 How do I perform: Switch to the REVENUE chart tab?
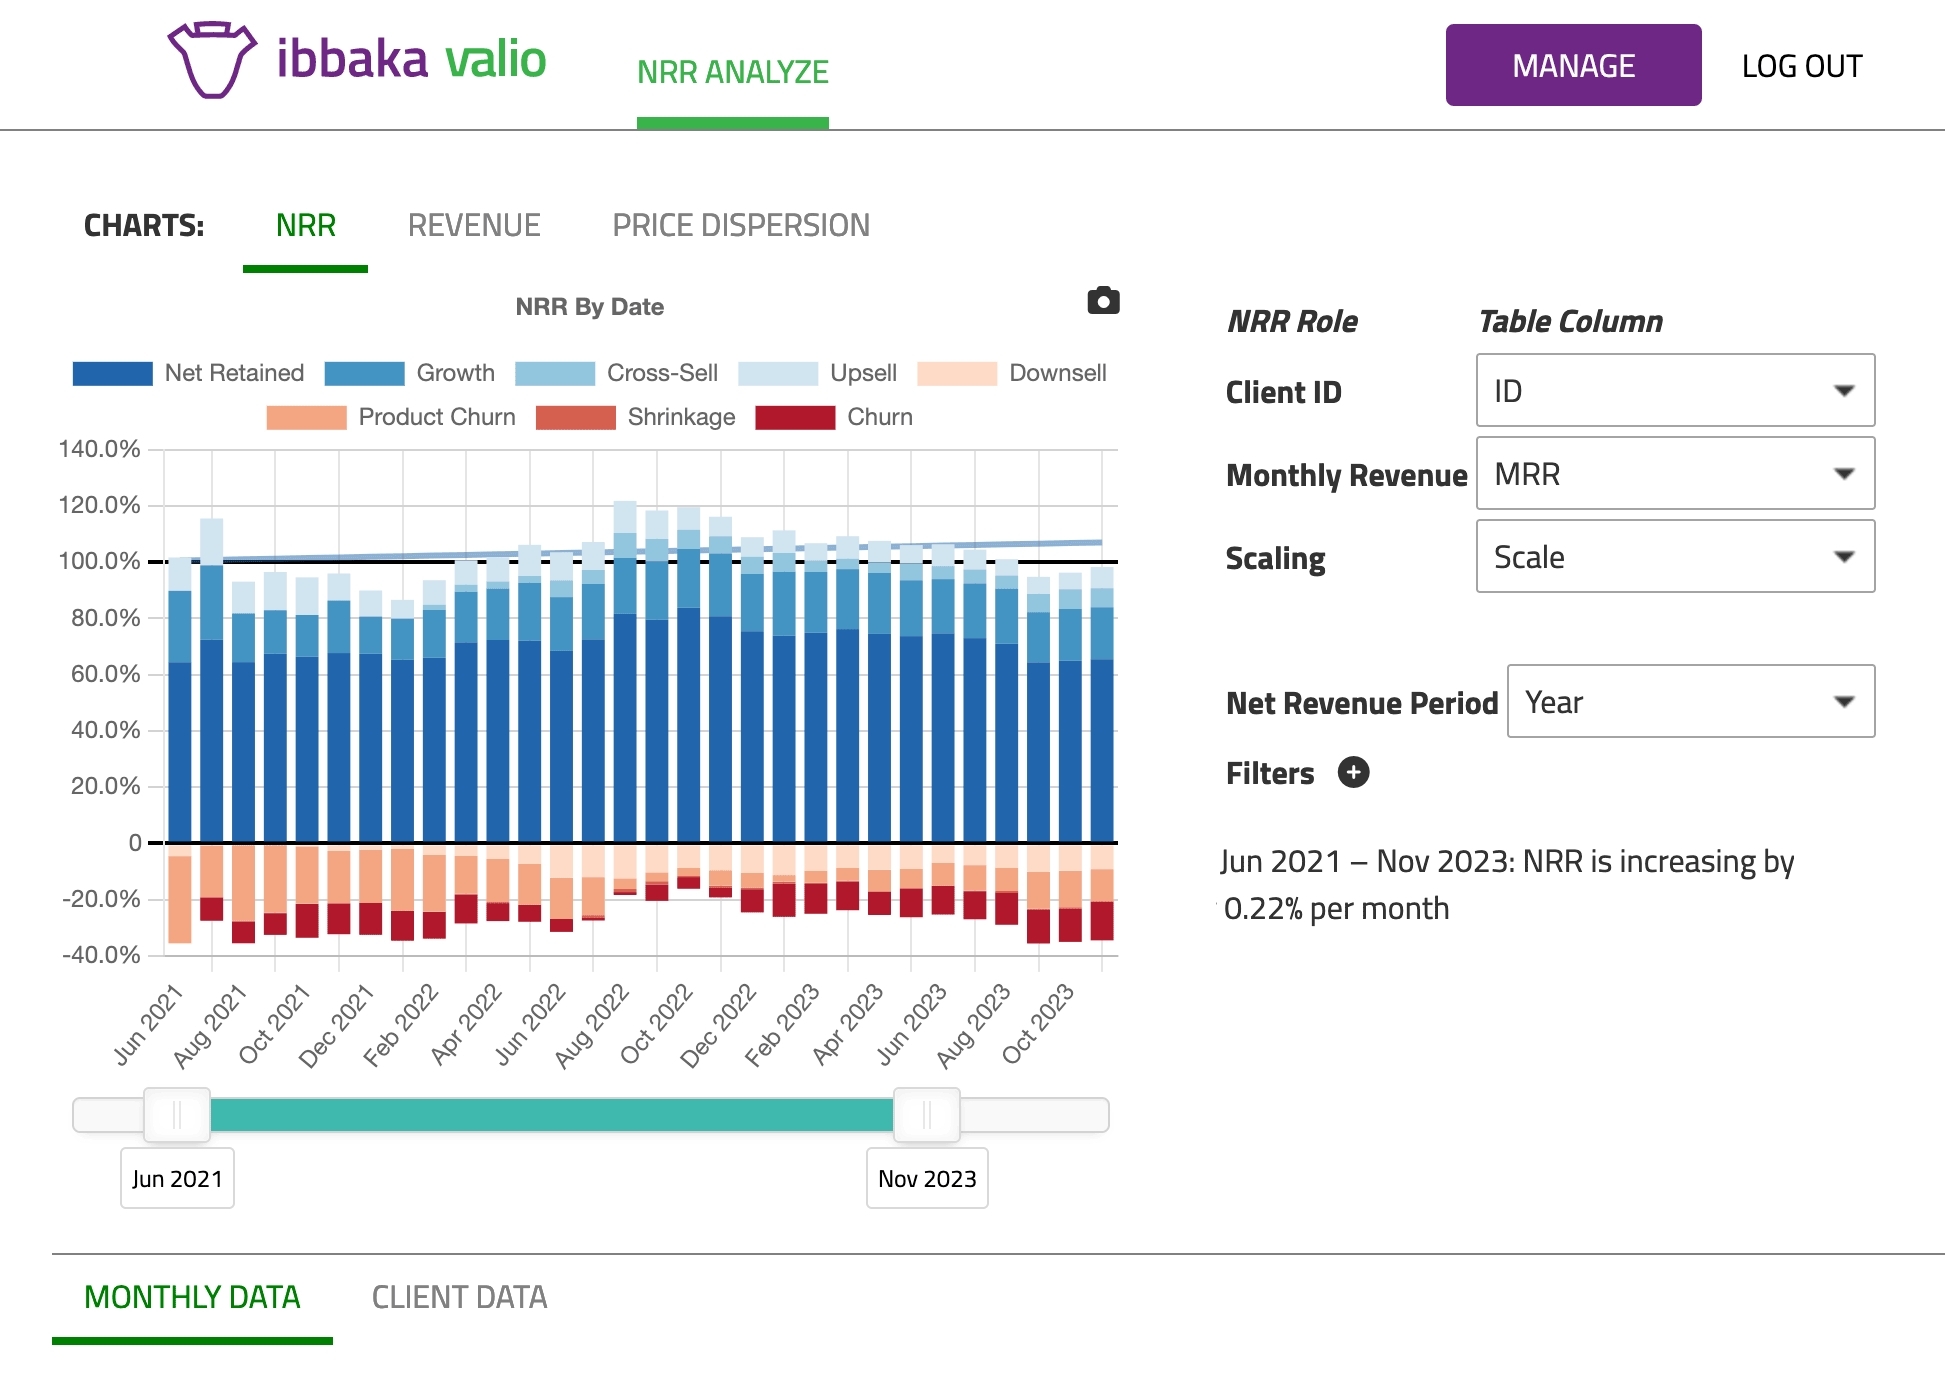tap(474, 226)
